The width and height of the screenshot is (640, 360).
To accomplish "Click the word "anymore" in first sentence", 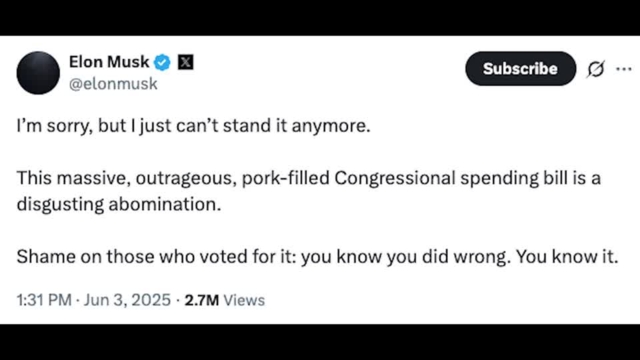I will pyautogui.click(x=331, y=126).
